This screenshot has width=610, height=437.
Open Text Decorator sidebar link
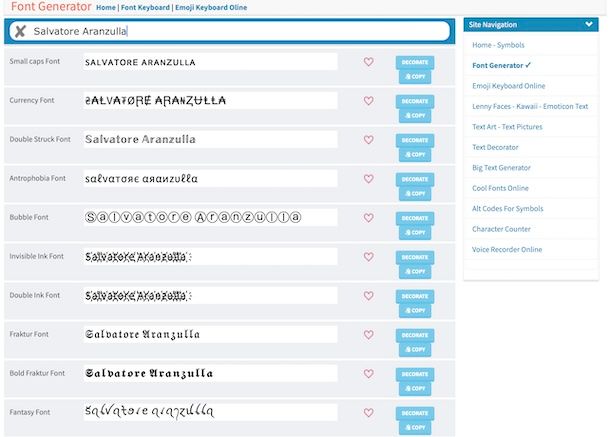pos(495,147)
